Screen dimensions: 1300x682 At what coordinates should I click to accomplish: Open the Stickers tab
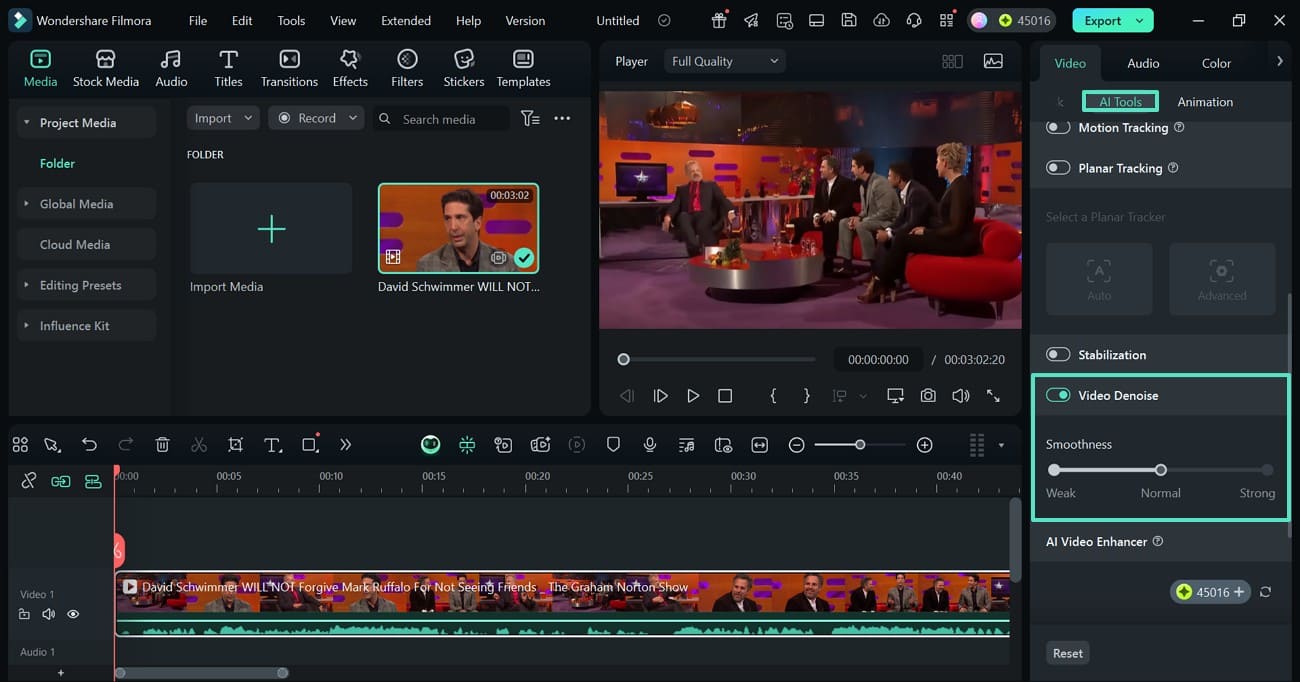coord(464,68)
